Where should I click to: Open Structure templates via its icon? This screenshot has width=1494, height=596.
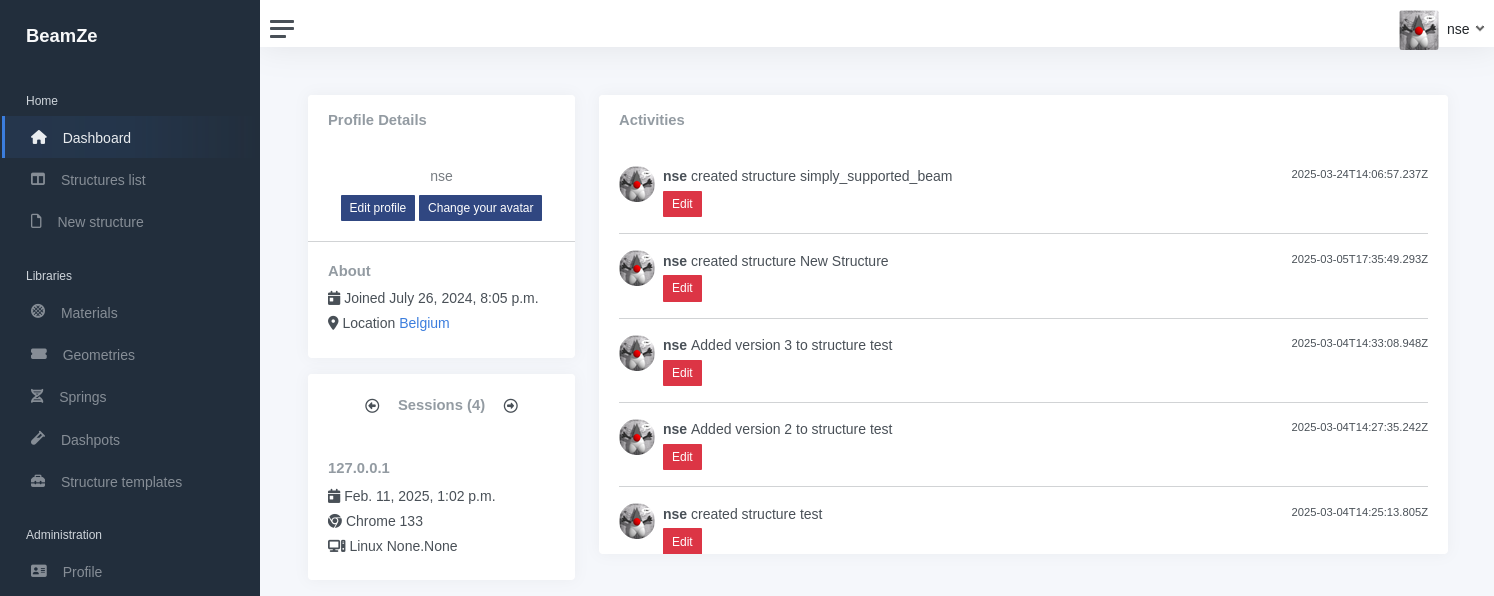click(x=38, y=480)
